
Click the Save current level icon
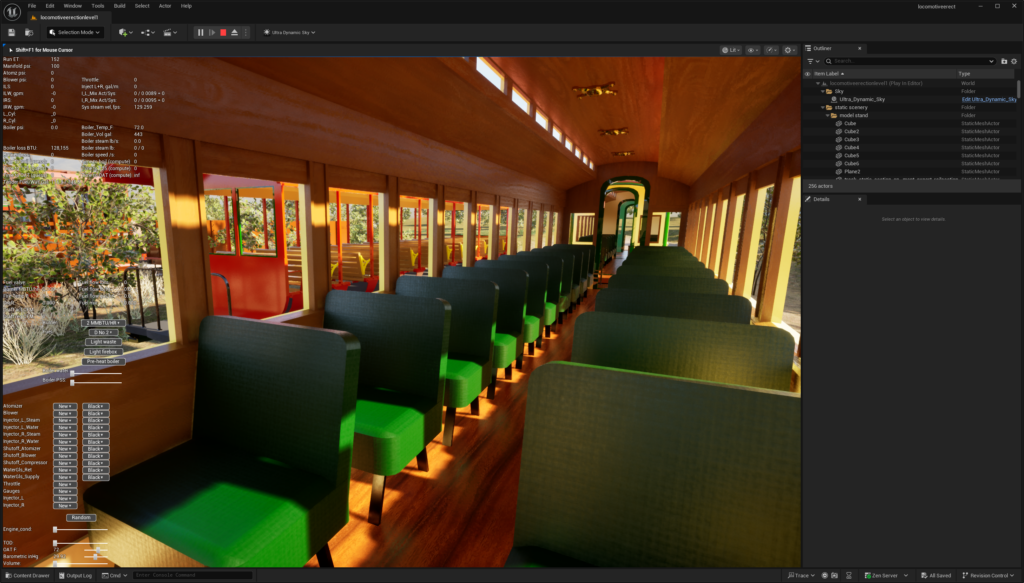tap(11, 32)
